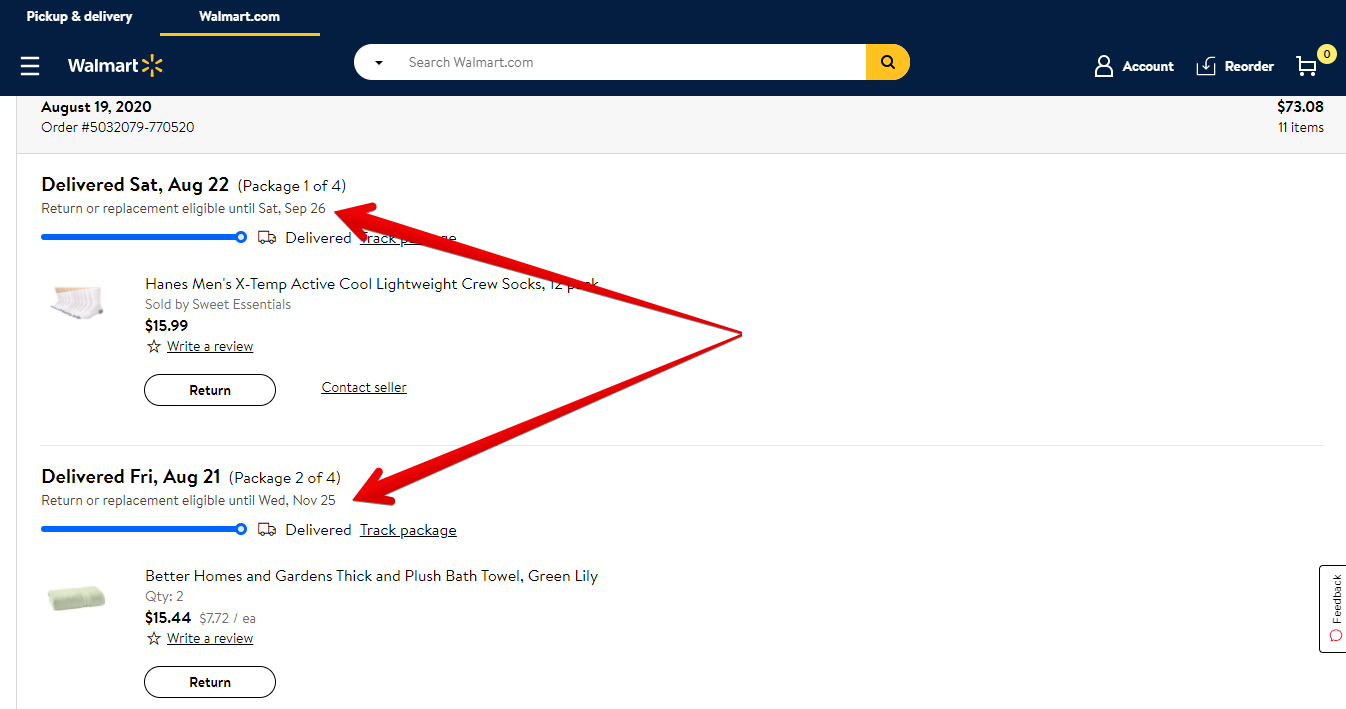
Task: Click star icon beside towel review link
Action: (x=154, y=638)
